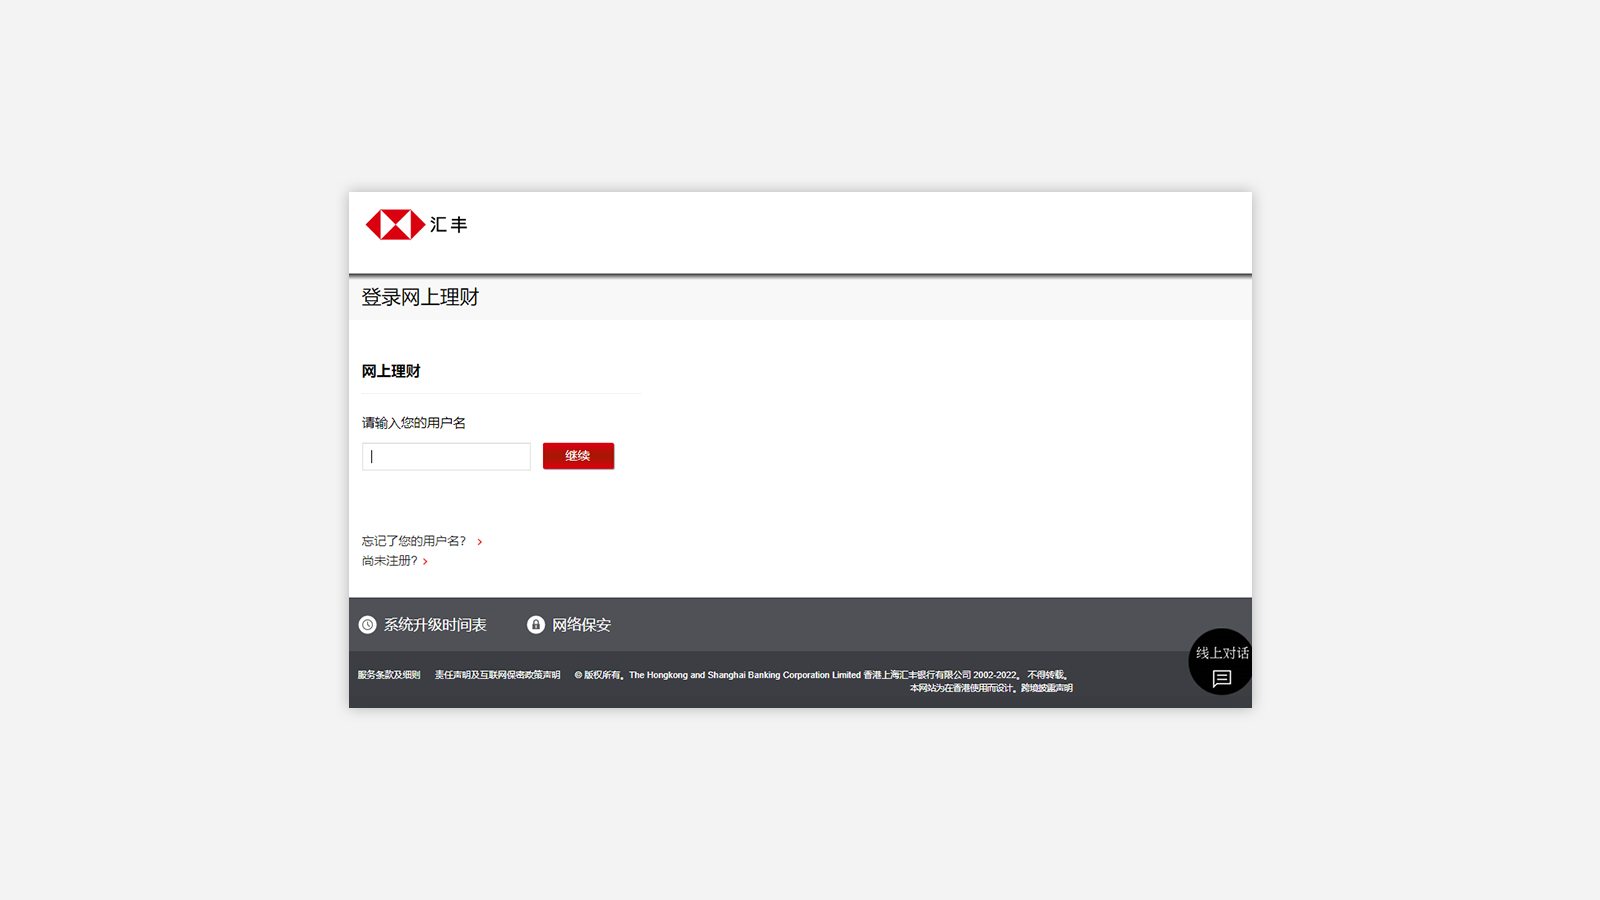
Task: Click the HSBC hexagon logo
Action: (395, 225)
